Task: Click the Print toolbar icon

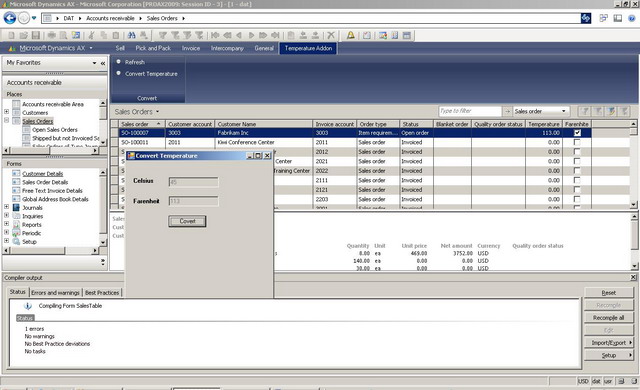Action: pyautogui.click(x=52, y=35)
